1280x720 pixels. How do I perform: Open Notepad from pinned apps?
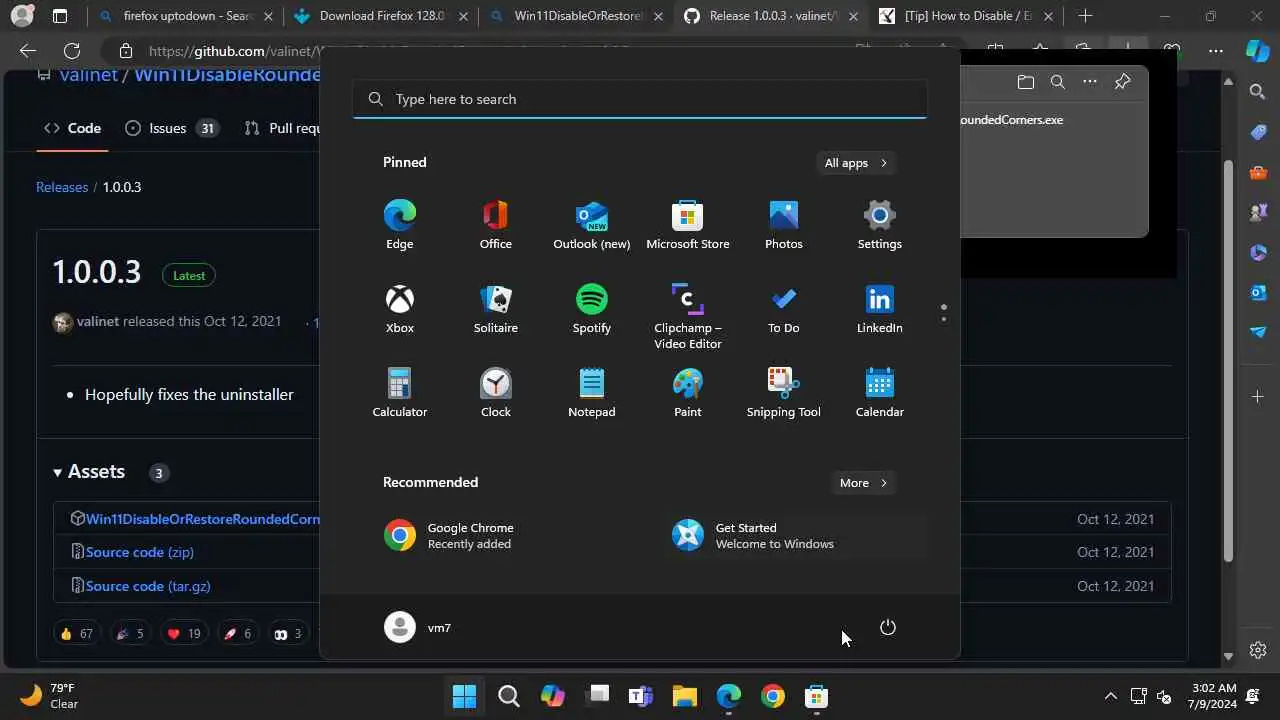pyautogui.click(x=591, y=393)
